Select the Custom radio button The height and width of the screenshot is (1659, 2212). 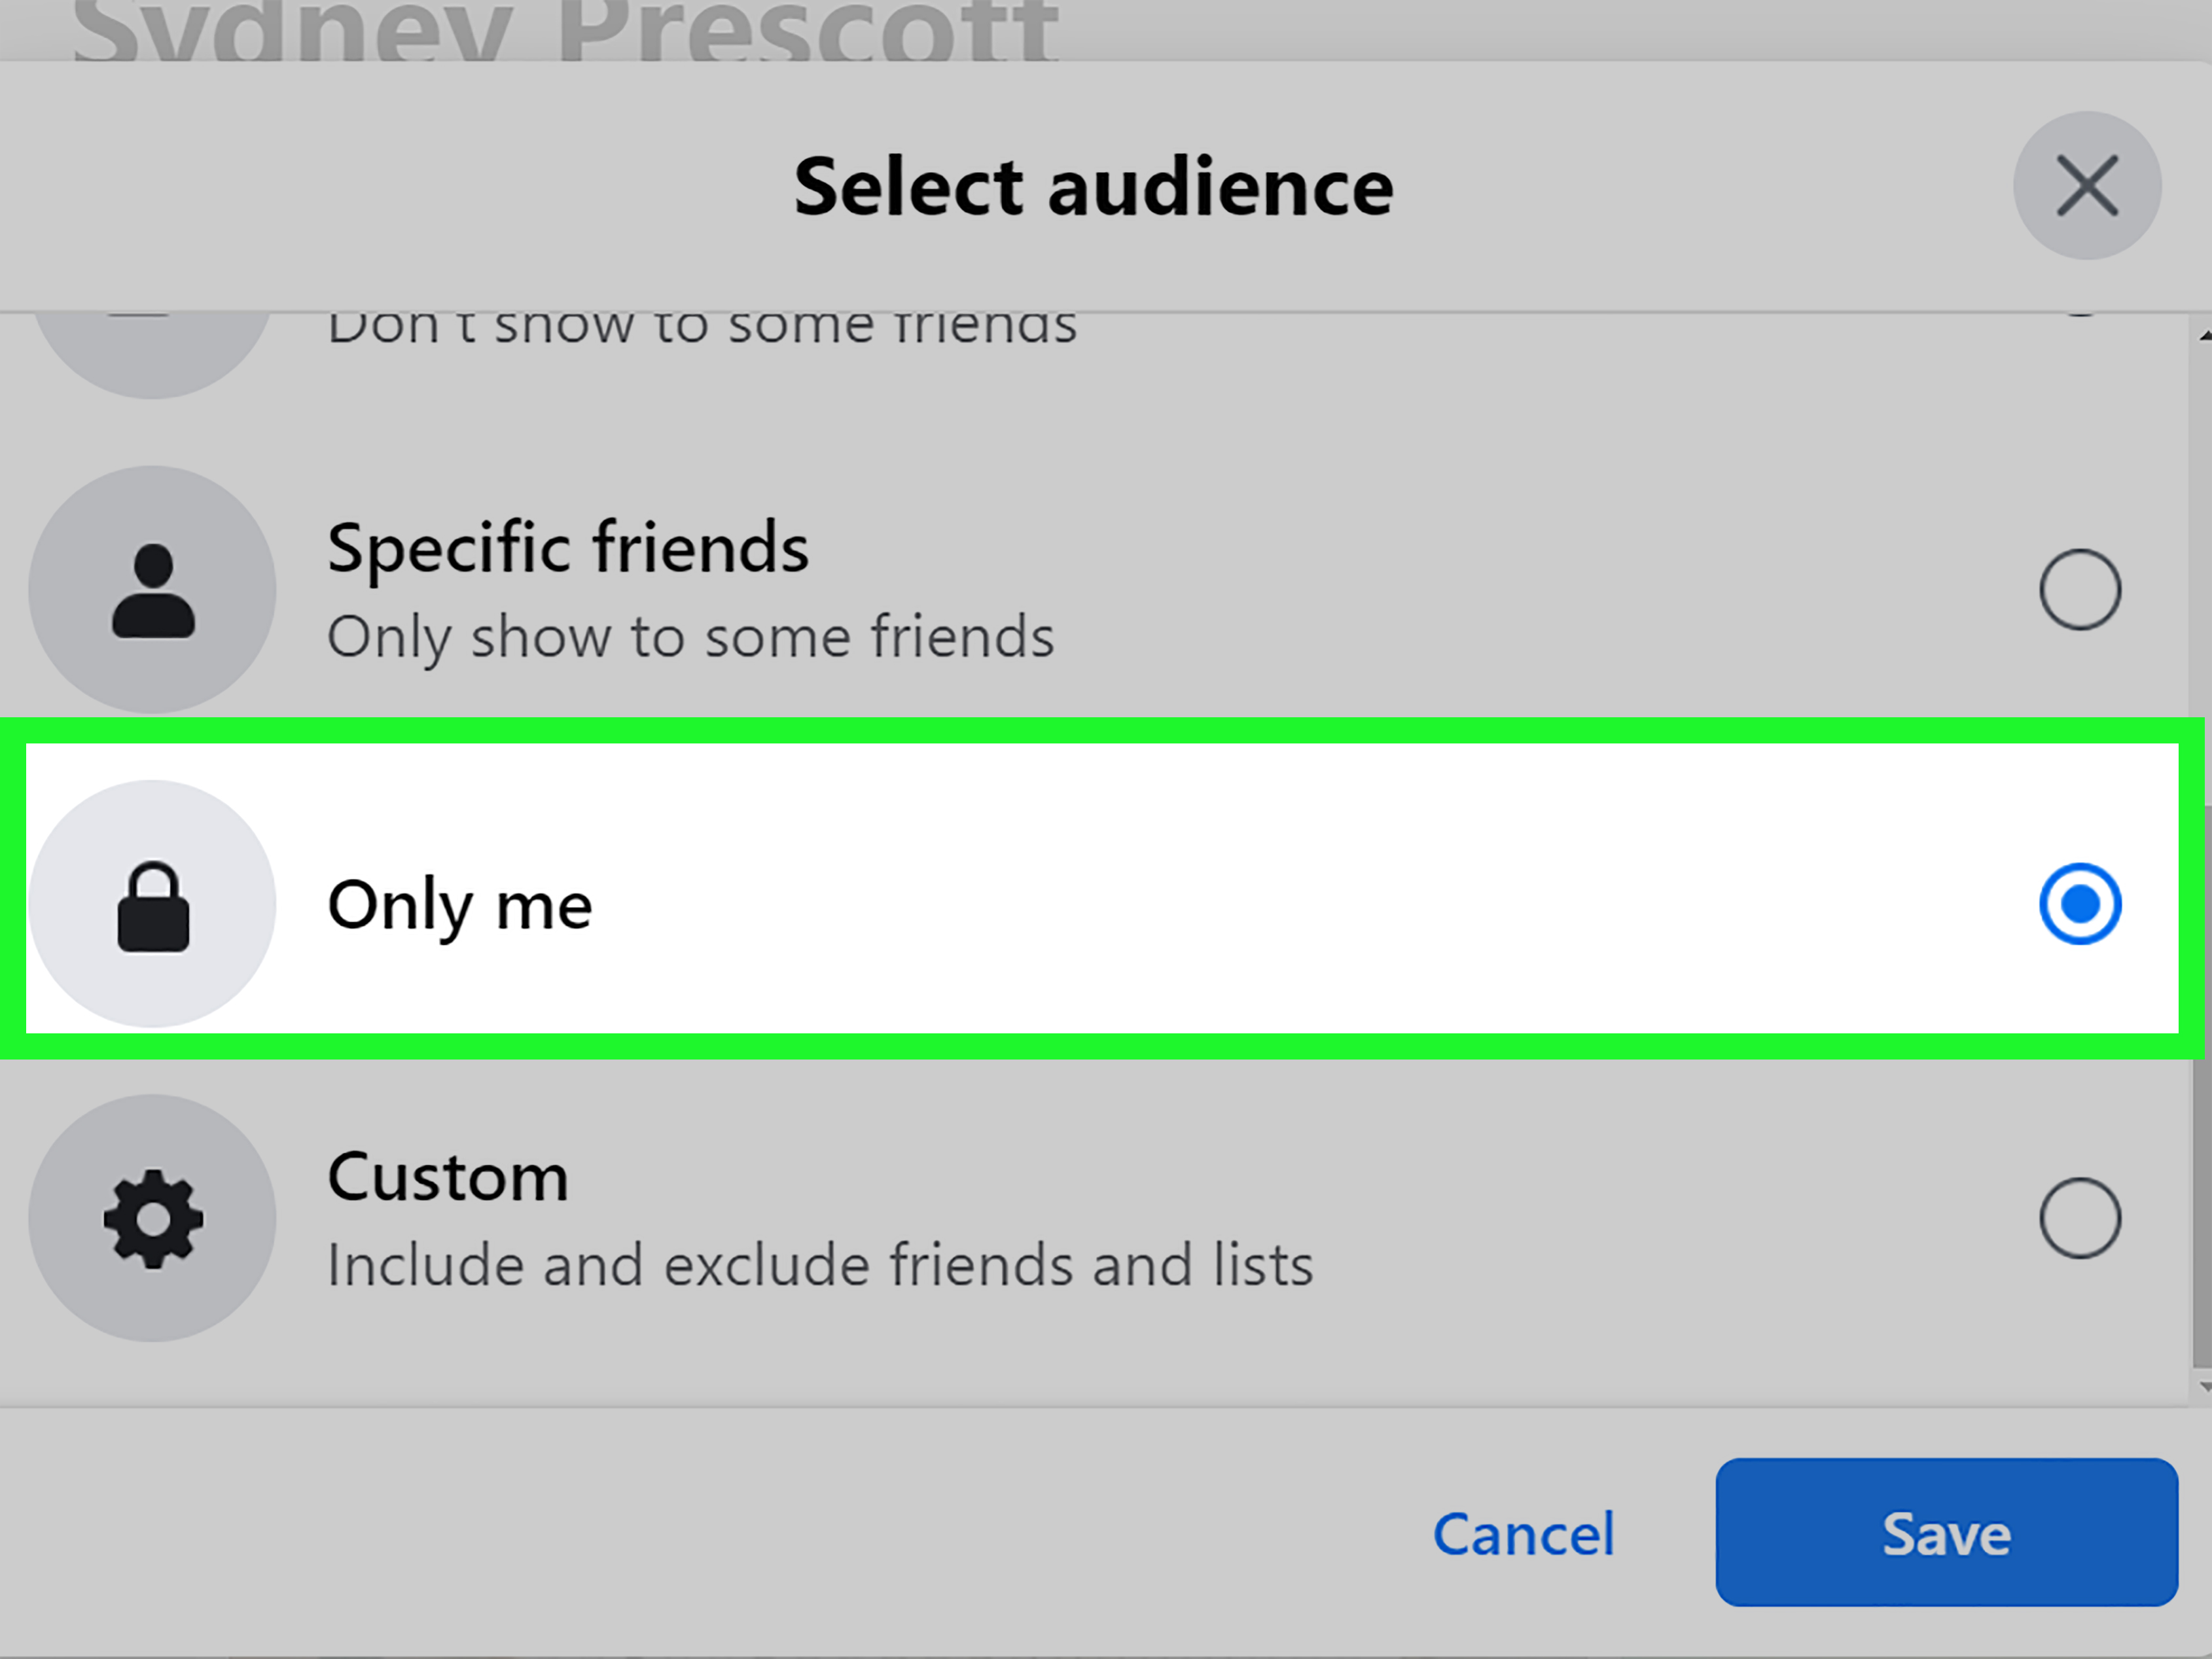2080,1218
